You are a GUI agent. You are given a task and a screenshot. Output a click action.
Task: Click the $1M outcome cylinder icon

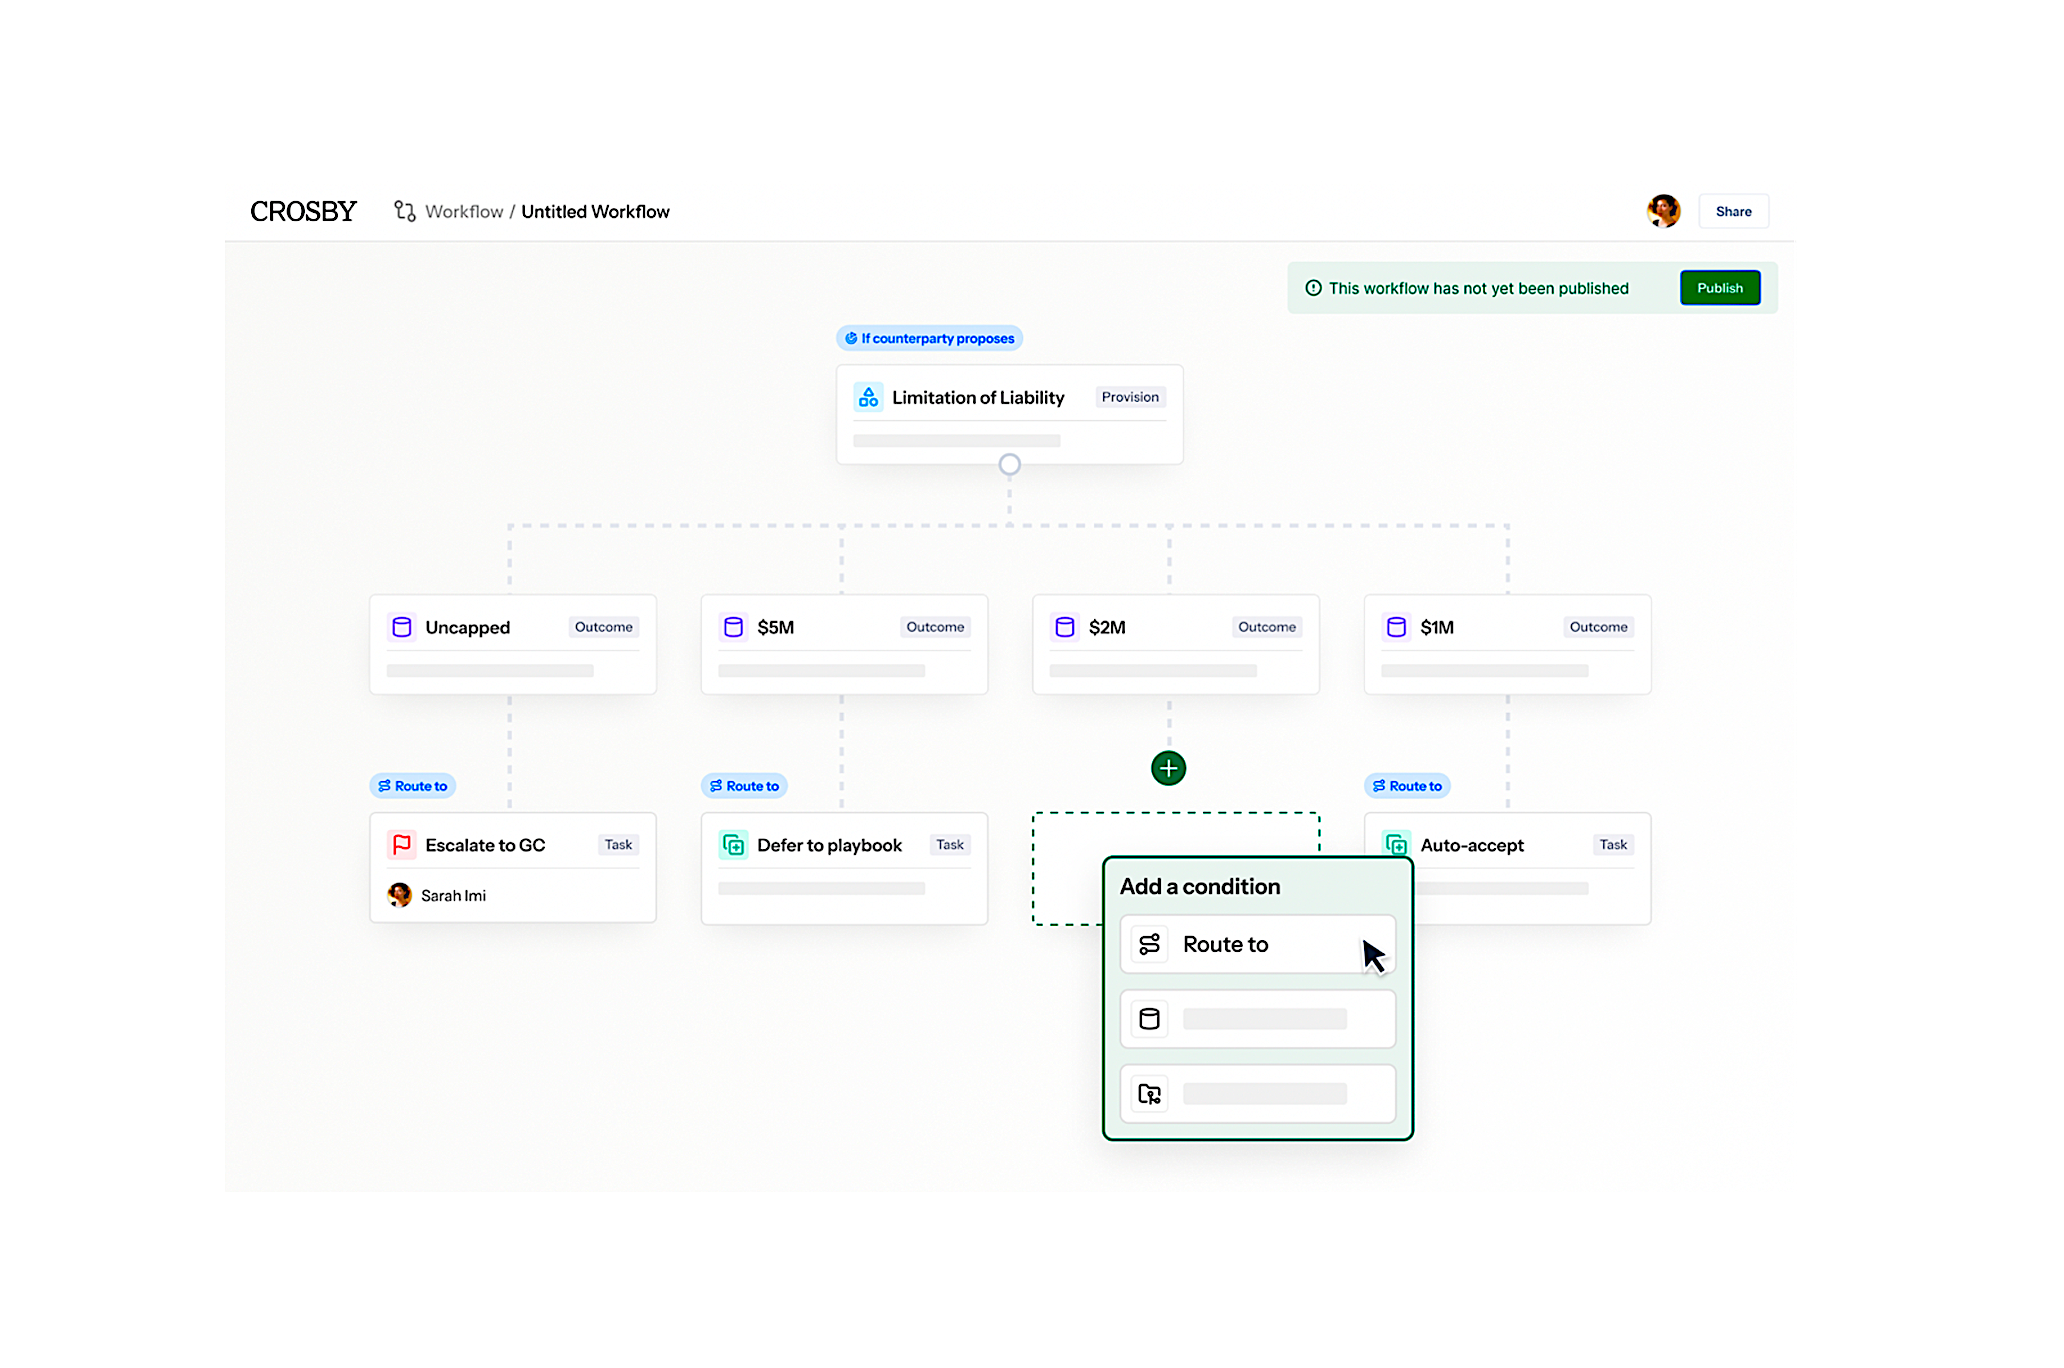click(x=1396, y=627)
